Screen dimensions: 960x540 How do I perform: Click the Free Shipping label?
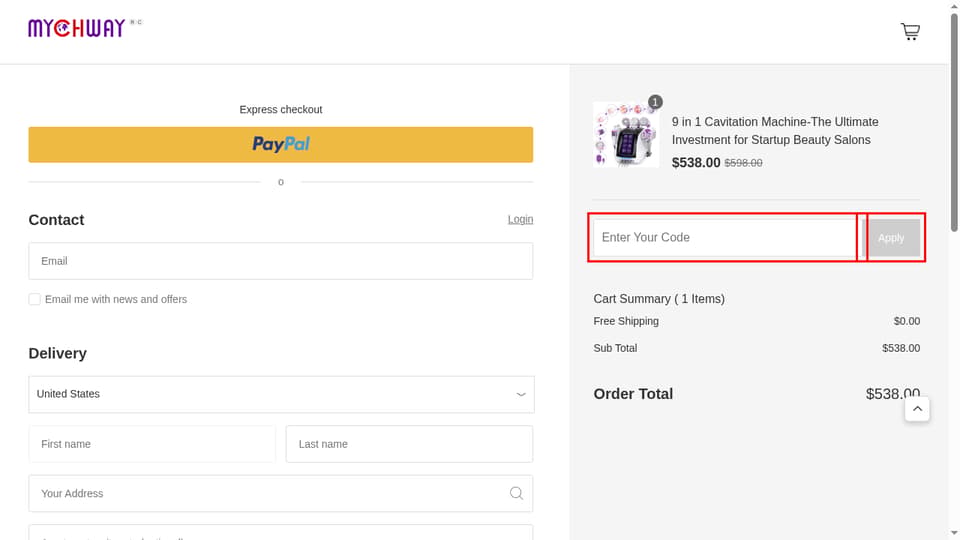click(x=626, y=321)
